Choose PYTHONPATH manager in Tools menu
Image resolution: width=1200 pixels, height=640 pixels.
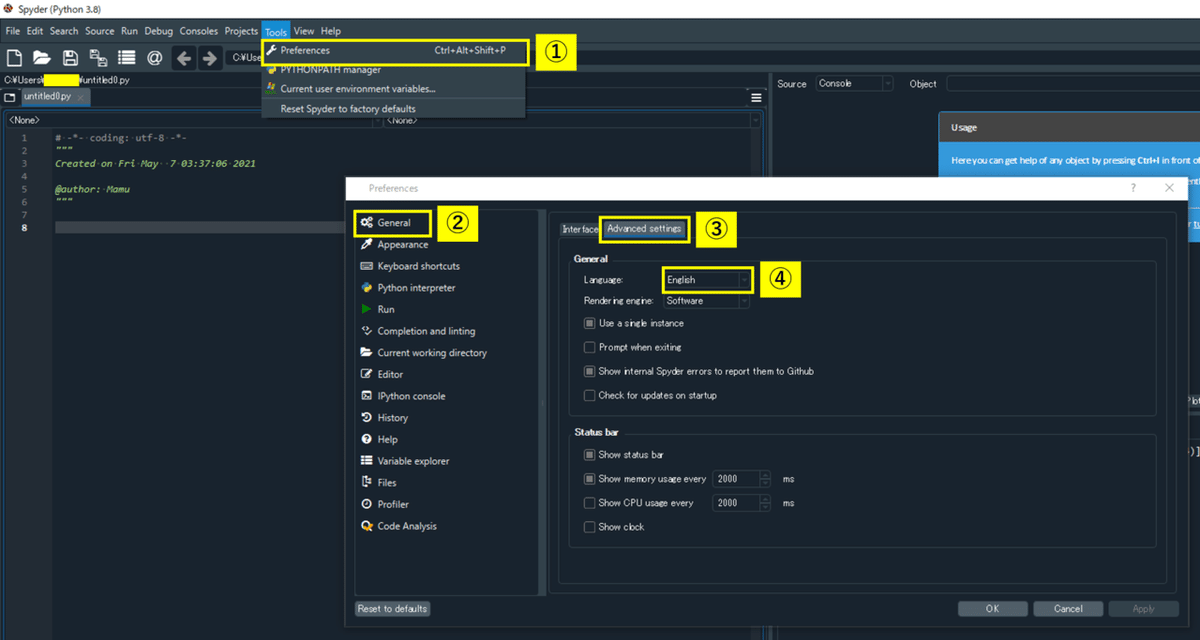click(x=393, y=70)
